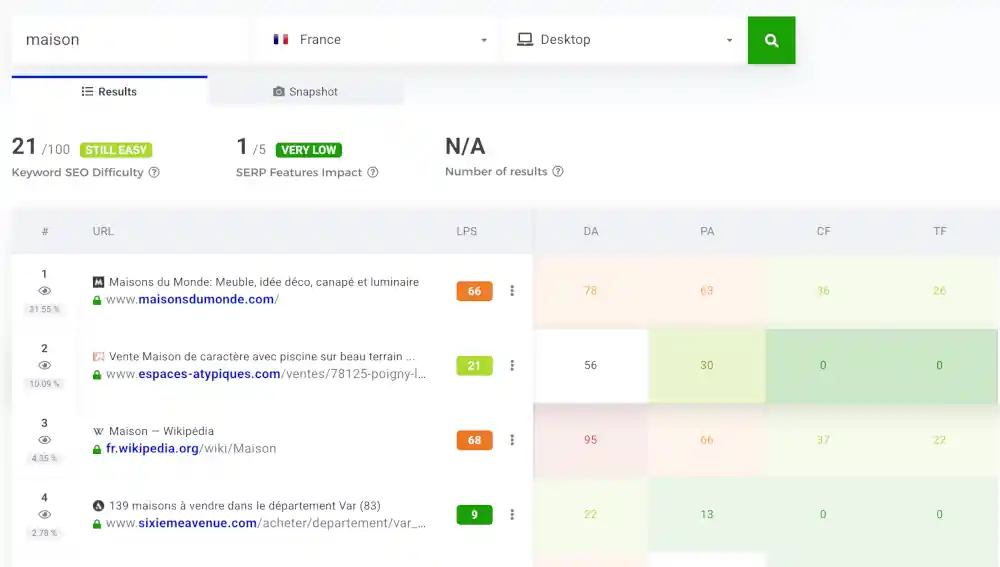Toggle eye icon for result 3 Wikipédia
Screen dimensions: 1000x567
[x=44, y=440]
